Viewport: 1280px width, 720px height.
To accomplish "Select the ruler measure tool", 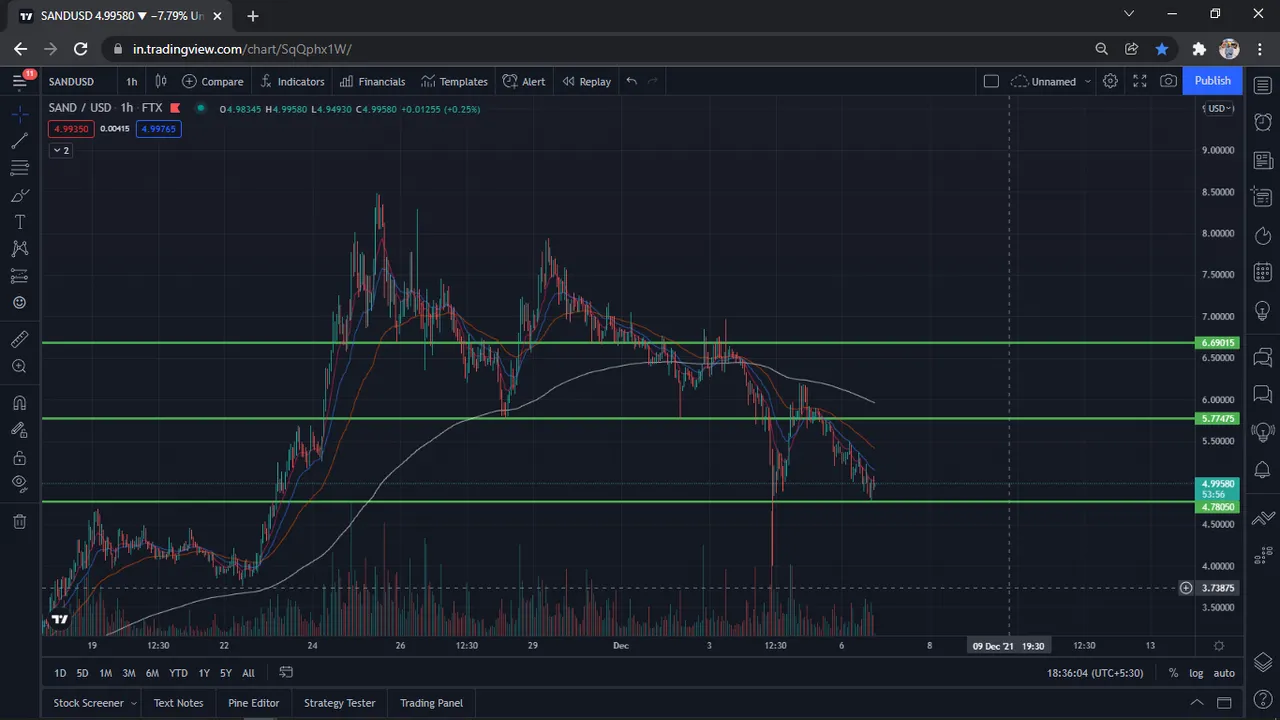I will tap(19, 340).
